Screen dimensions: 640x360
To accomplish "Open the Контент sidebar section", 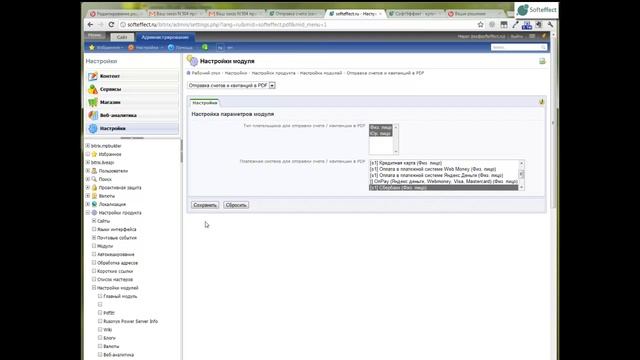I will [x=133, y=76].
